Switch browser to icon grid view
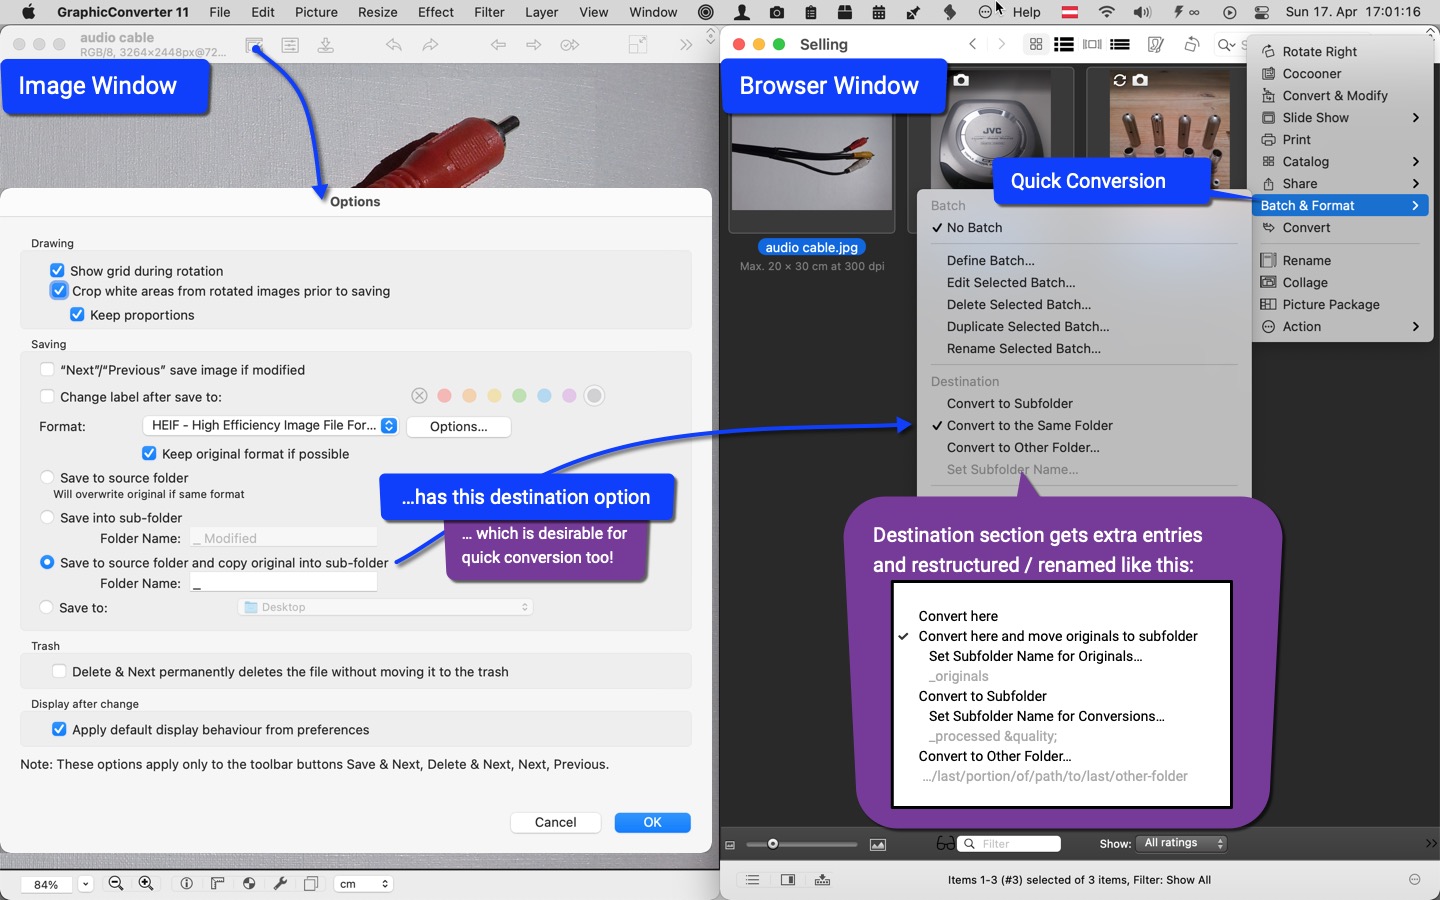Image resolution: width=1440 pixels, height=900 pixels. (1036, 44)
